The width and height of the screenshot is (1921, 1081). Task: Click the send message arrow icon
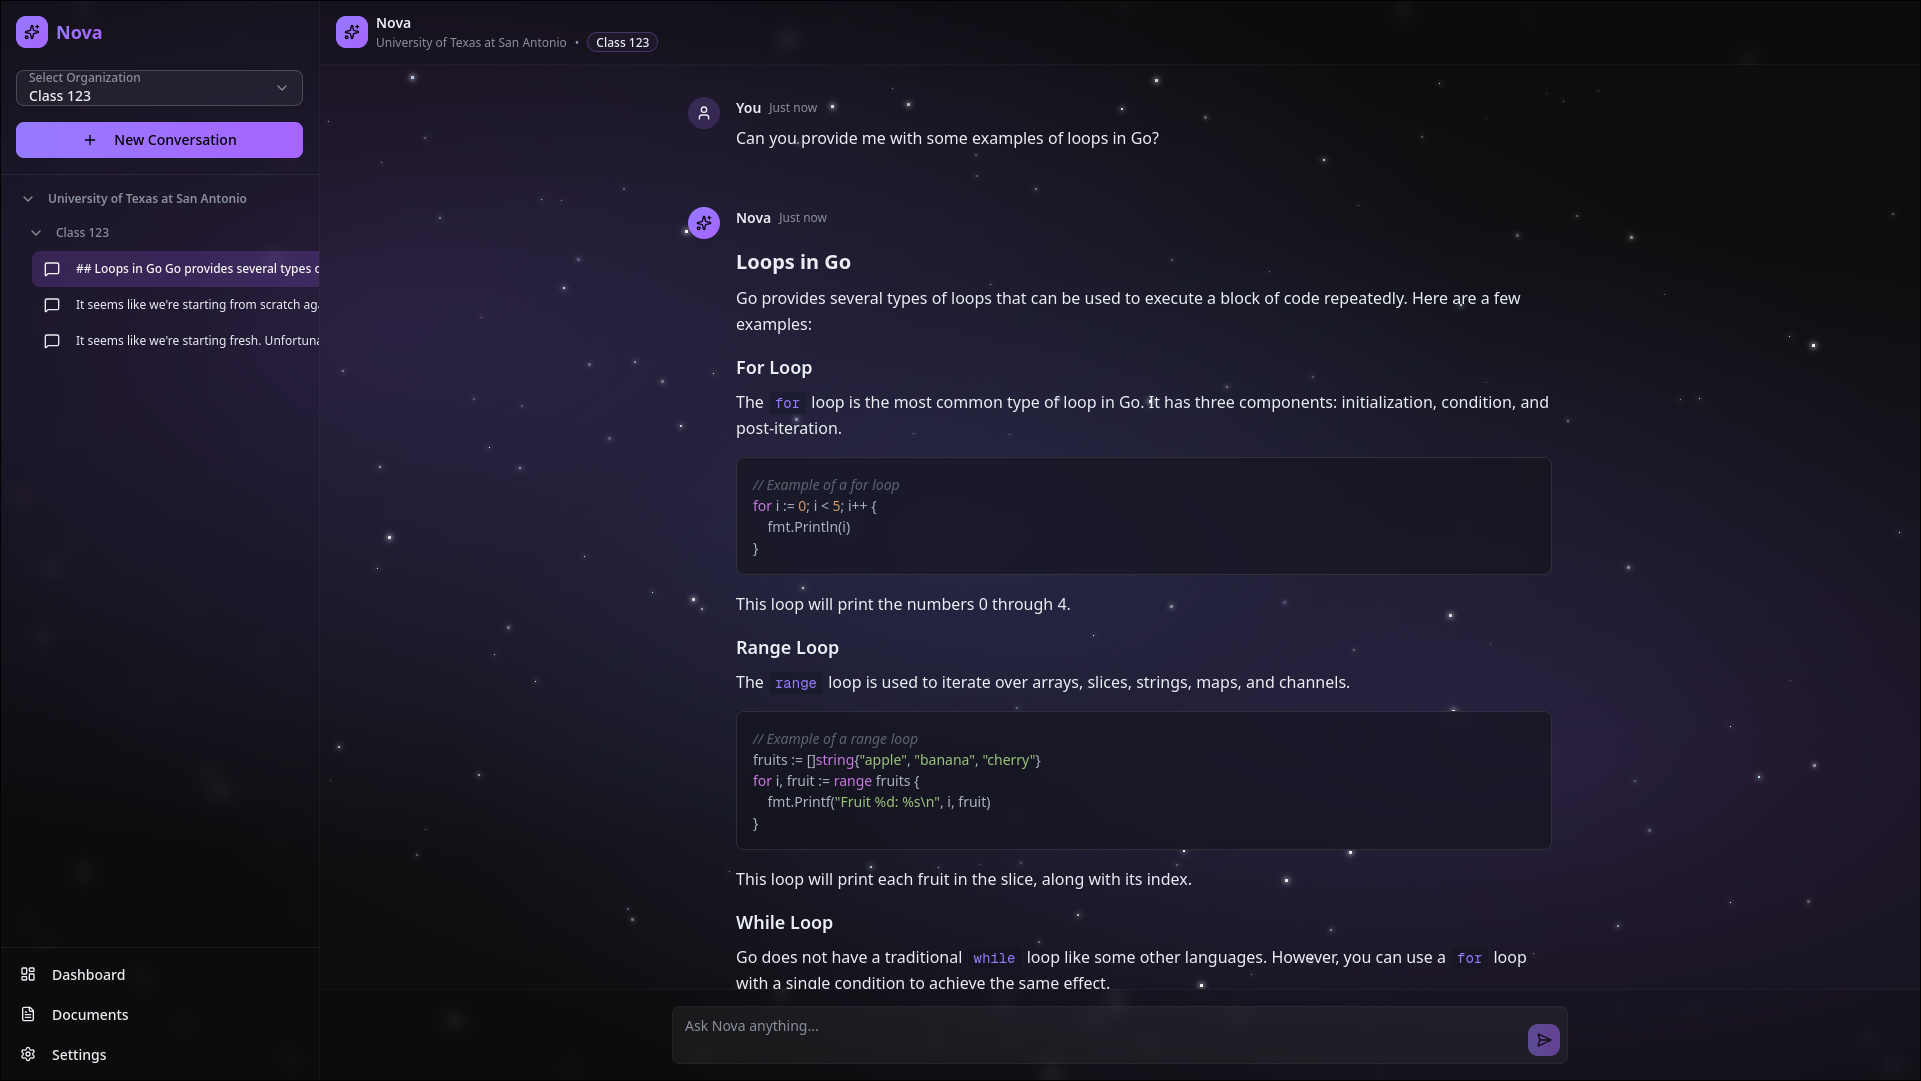click(x=1543, y=1040)
